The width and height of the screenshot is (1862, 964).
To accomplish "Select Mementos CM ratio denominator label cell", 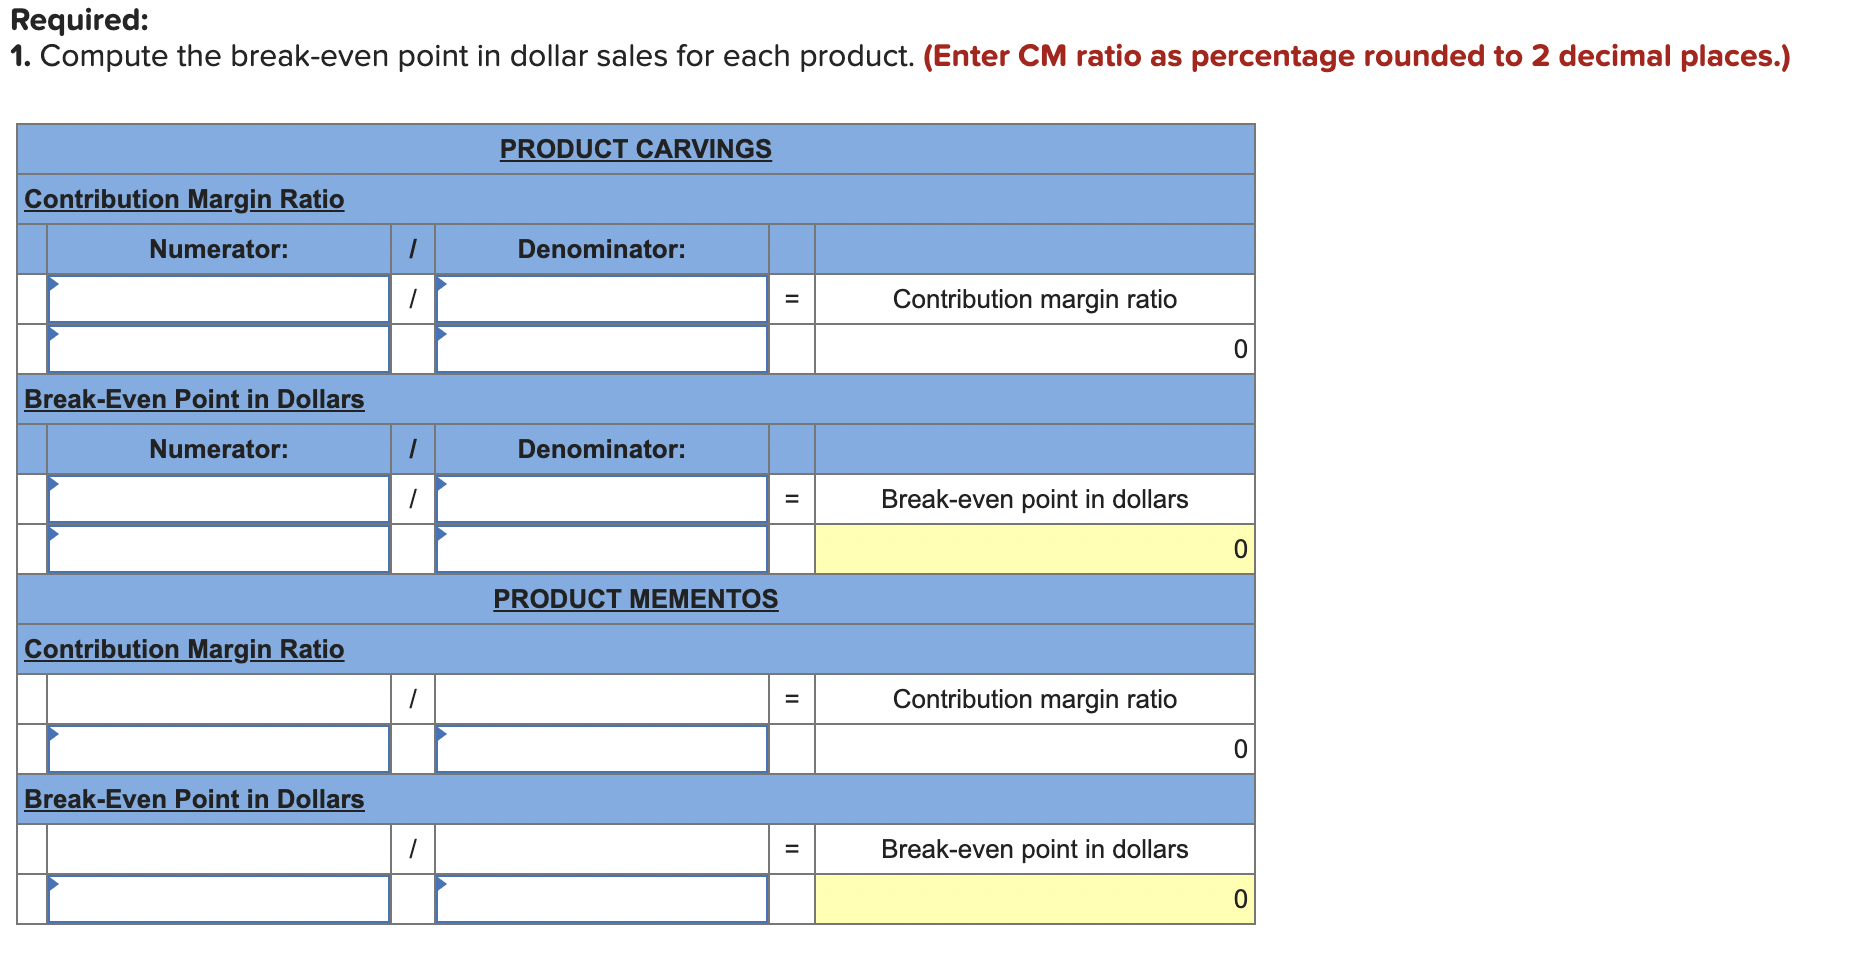I will point(602,699).
